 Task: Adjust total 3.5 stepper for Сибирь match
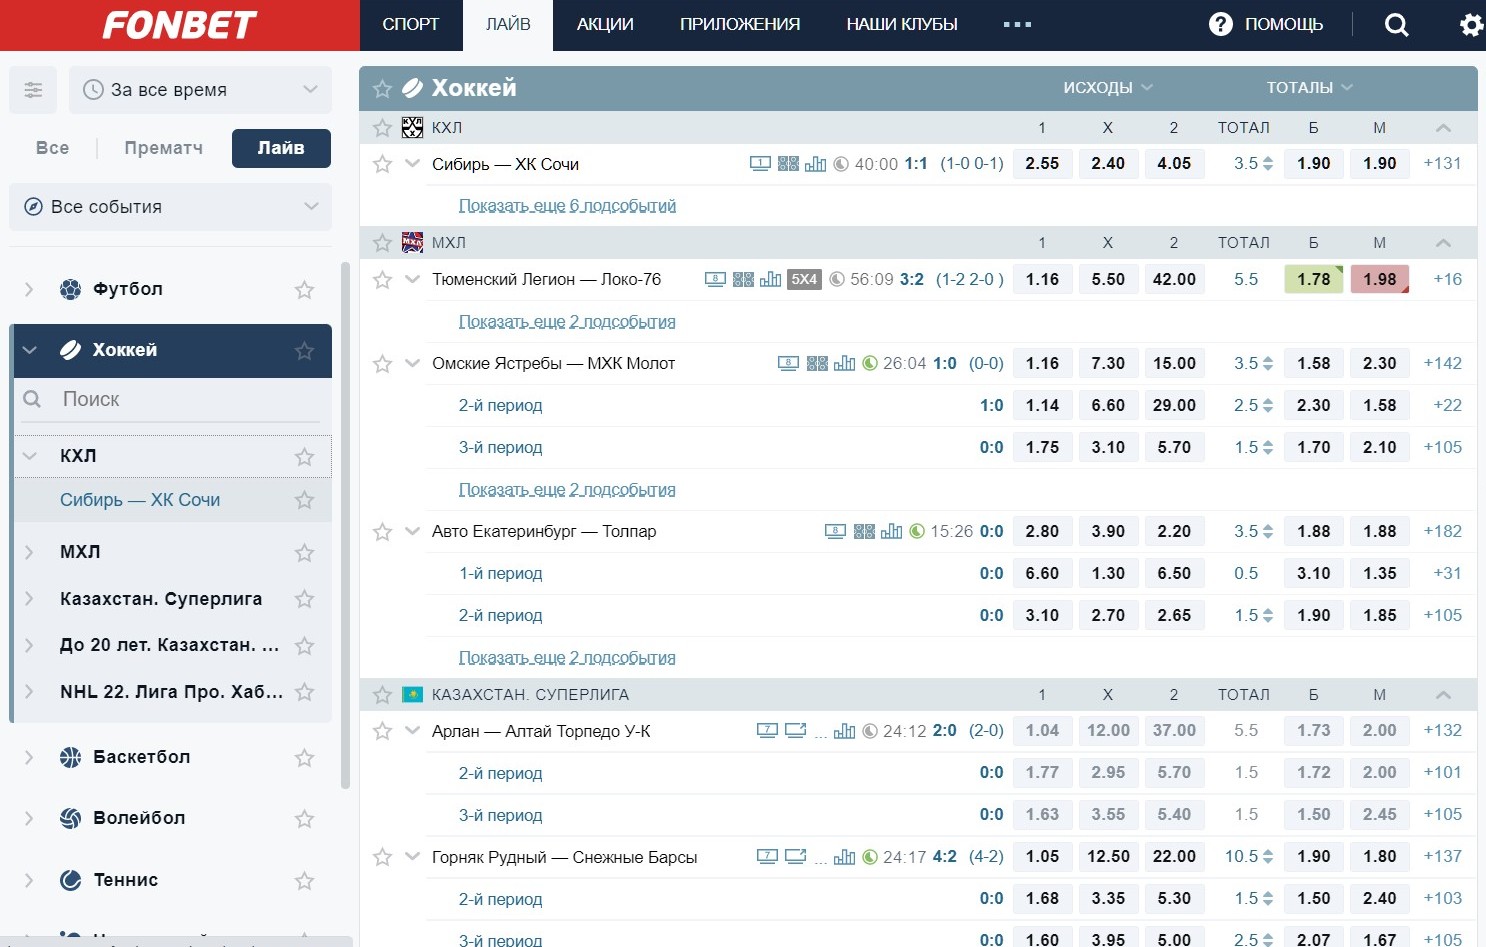(x=1267, y=164)
